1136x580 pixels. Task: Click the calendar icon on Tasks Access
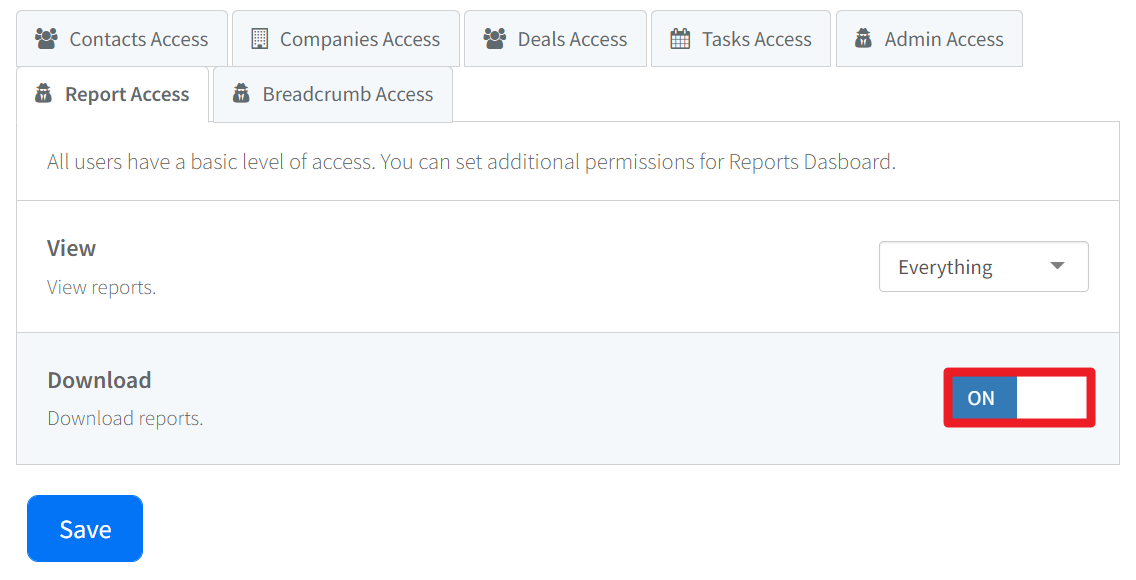680,39
